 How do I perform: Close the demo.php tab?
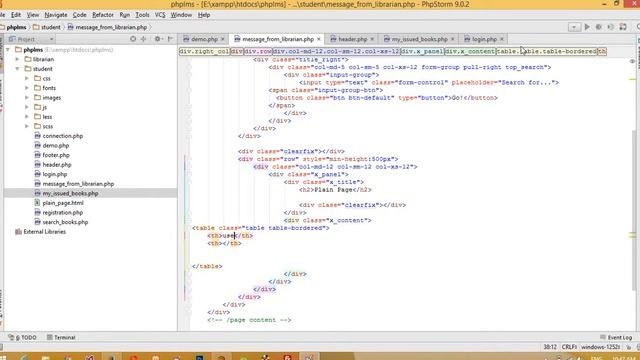[223, 39]
